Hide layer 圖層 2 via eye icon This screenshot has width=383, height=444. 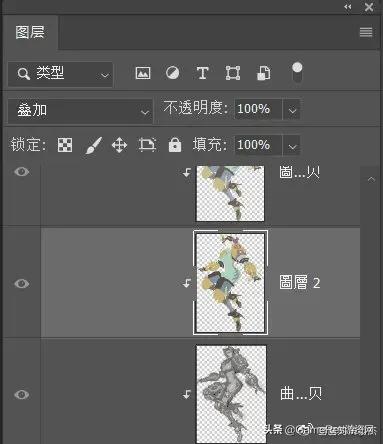[22, 284]
